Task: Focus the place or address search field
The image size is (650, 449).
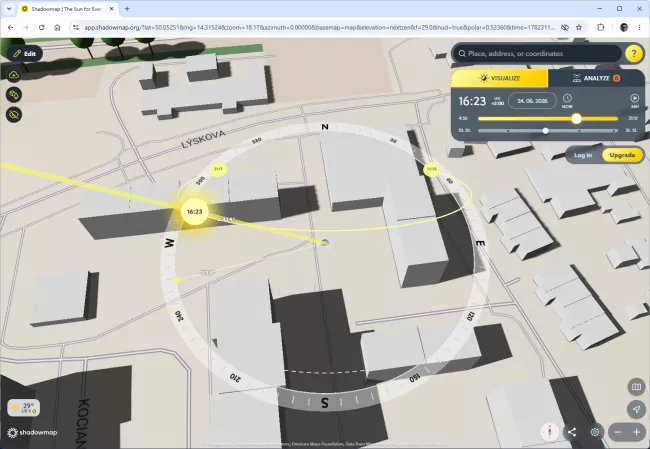Action: click(x=537, y=53)
